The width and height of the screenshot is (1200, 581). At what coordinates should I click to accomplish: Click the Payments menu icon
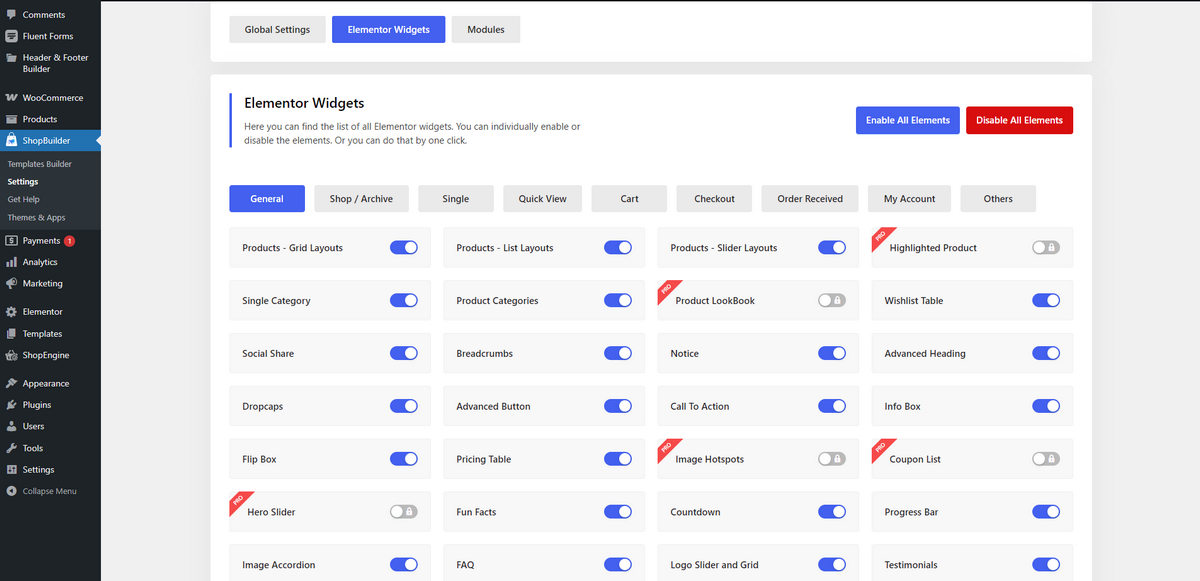(11, 241)
